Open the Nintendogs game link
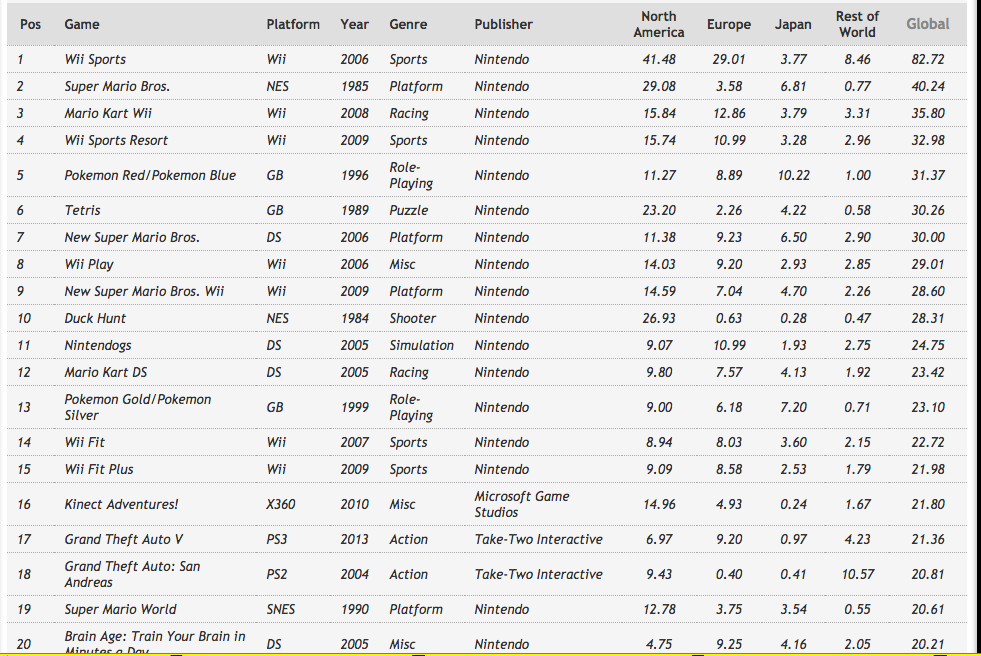The image size is (981, 656). 99,346
